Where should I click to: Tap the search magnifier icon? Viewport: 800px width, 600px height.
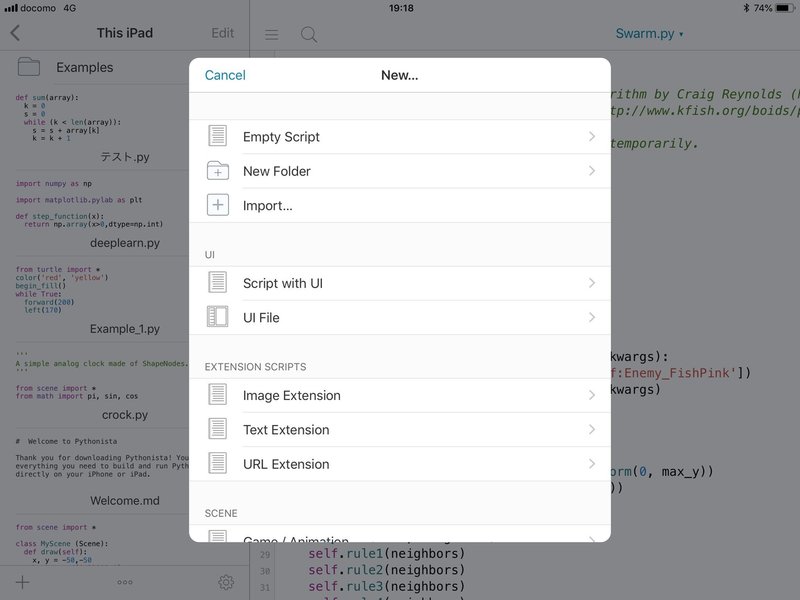tap(309, 34)
